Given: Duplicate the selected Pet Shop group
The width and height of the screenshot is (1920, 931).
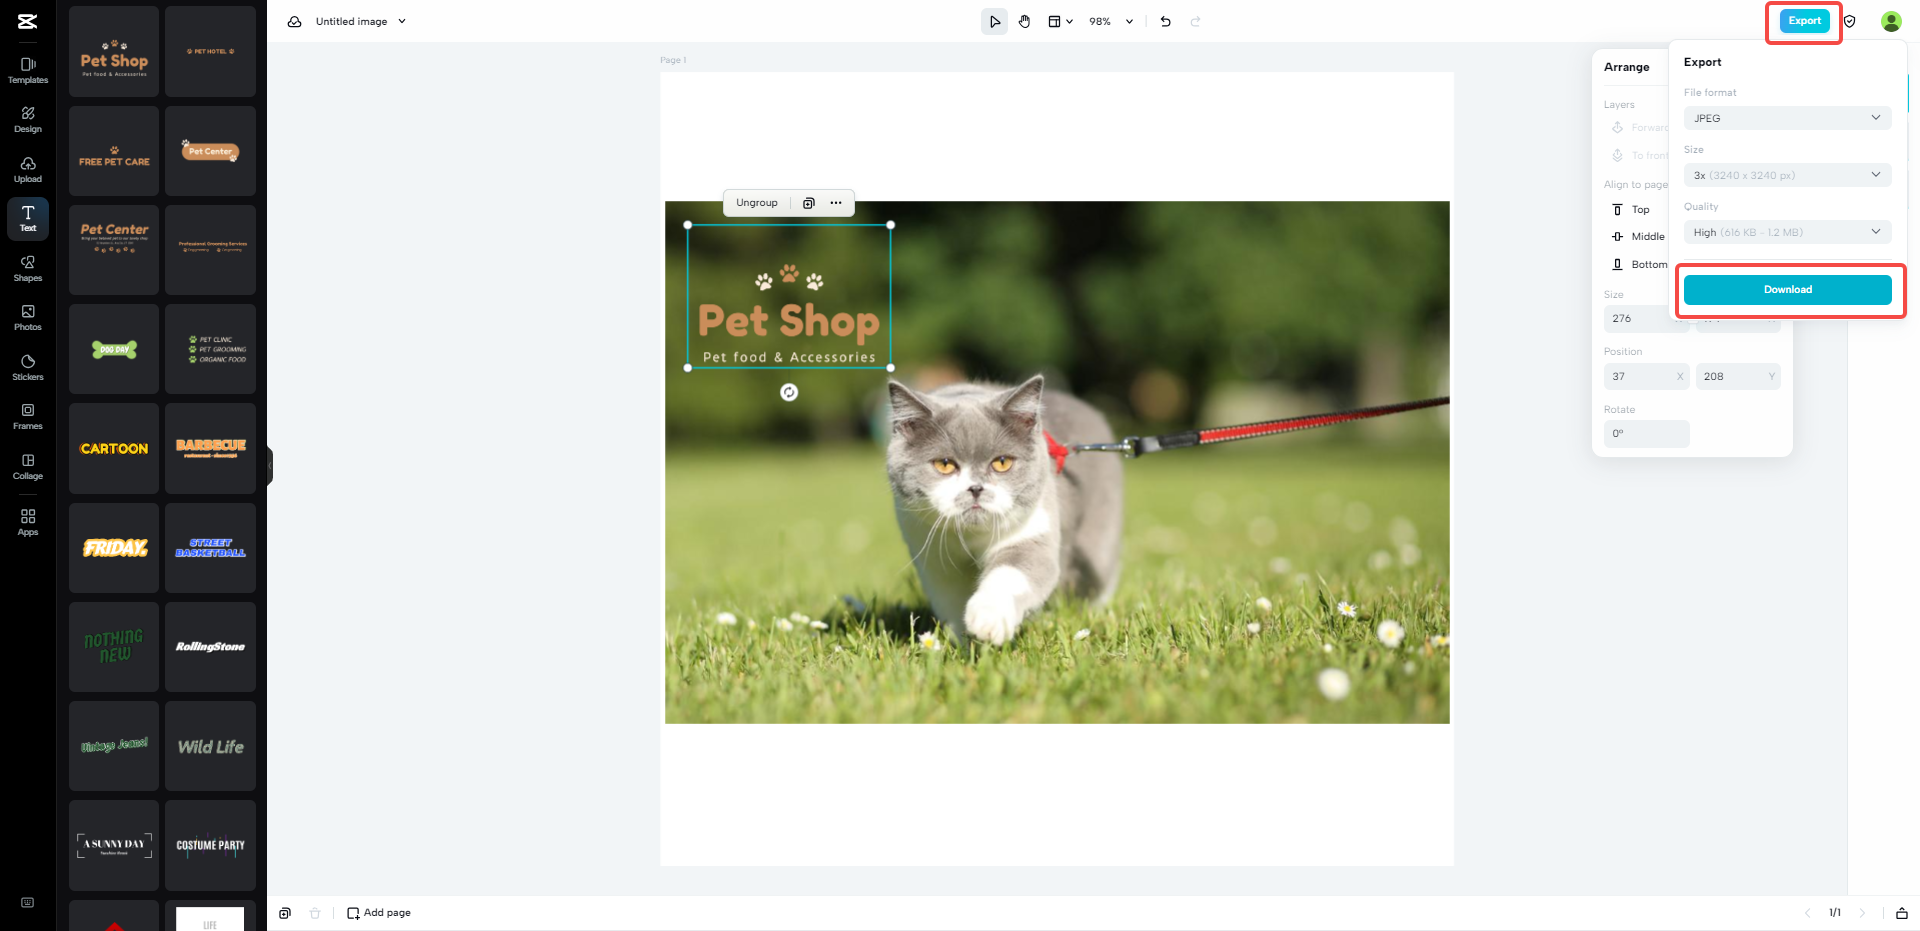Looking at the screenshot, I should [x=809, y=203].
